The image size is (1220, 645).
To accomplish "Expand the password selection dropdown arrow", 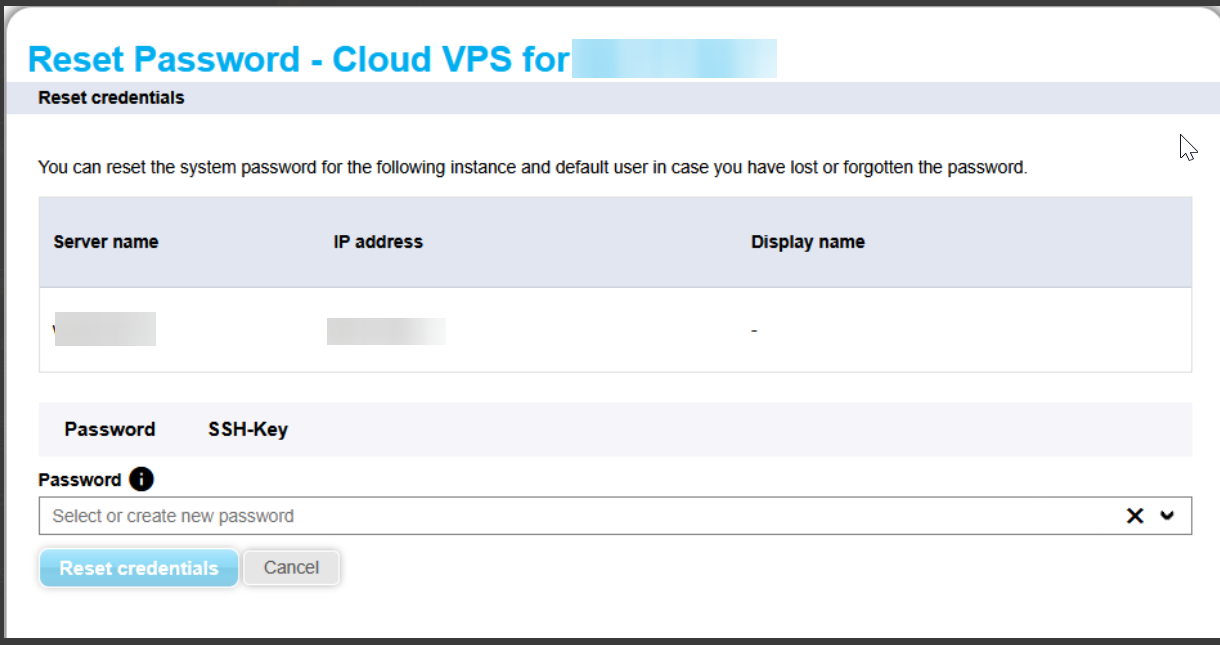I will click(1167, 516).
